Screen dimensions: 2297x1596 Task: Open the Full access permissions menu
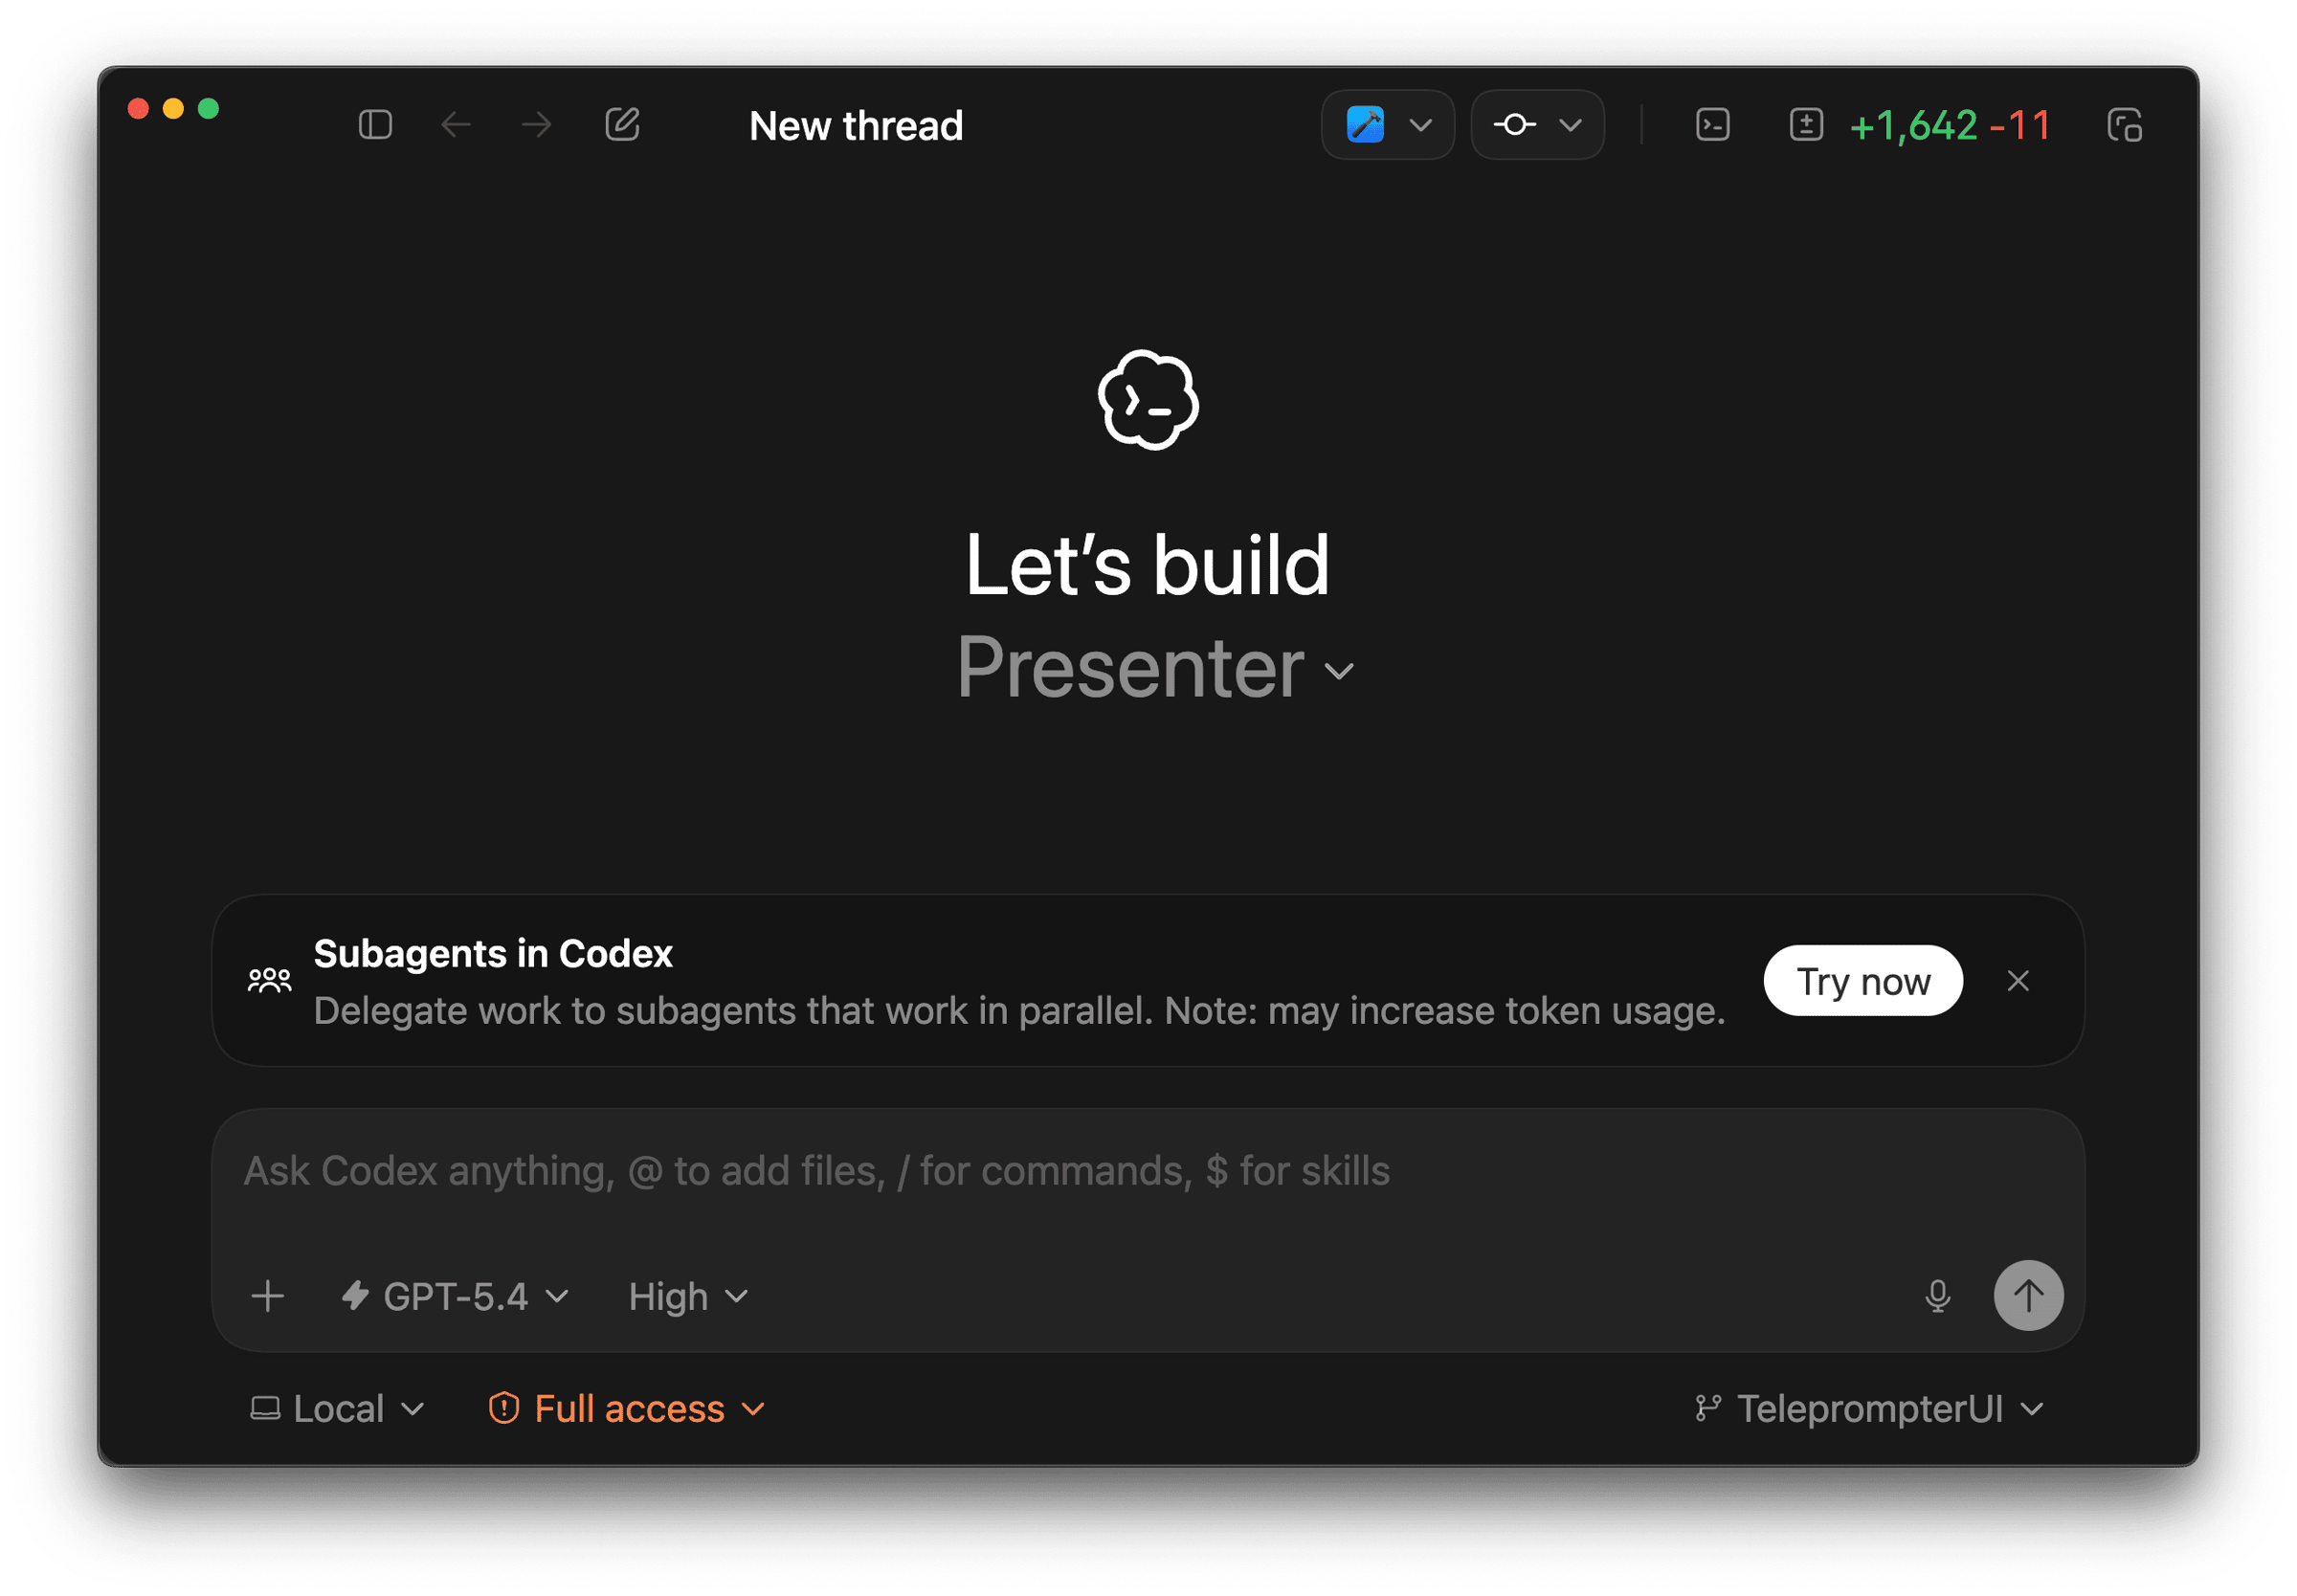(628, 1409)
